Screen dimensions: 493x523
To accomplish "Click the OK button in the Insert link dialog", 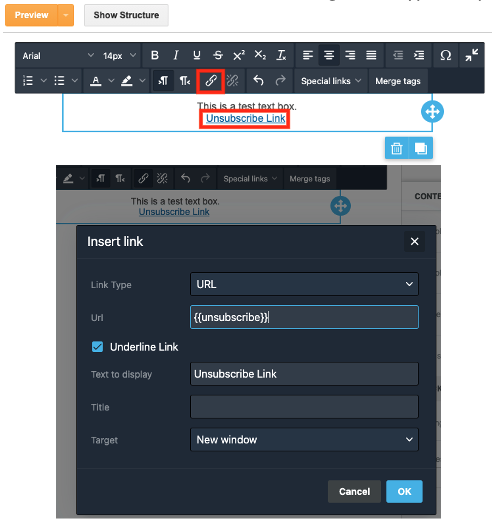I will coord(404,491).
